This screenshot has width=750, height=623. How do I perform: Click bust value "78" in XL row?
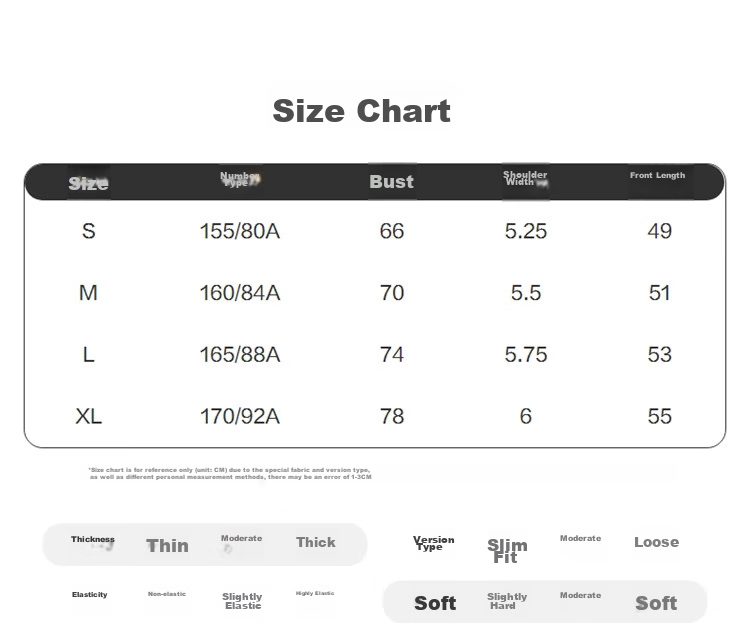click(392, 416)
